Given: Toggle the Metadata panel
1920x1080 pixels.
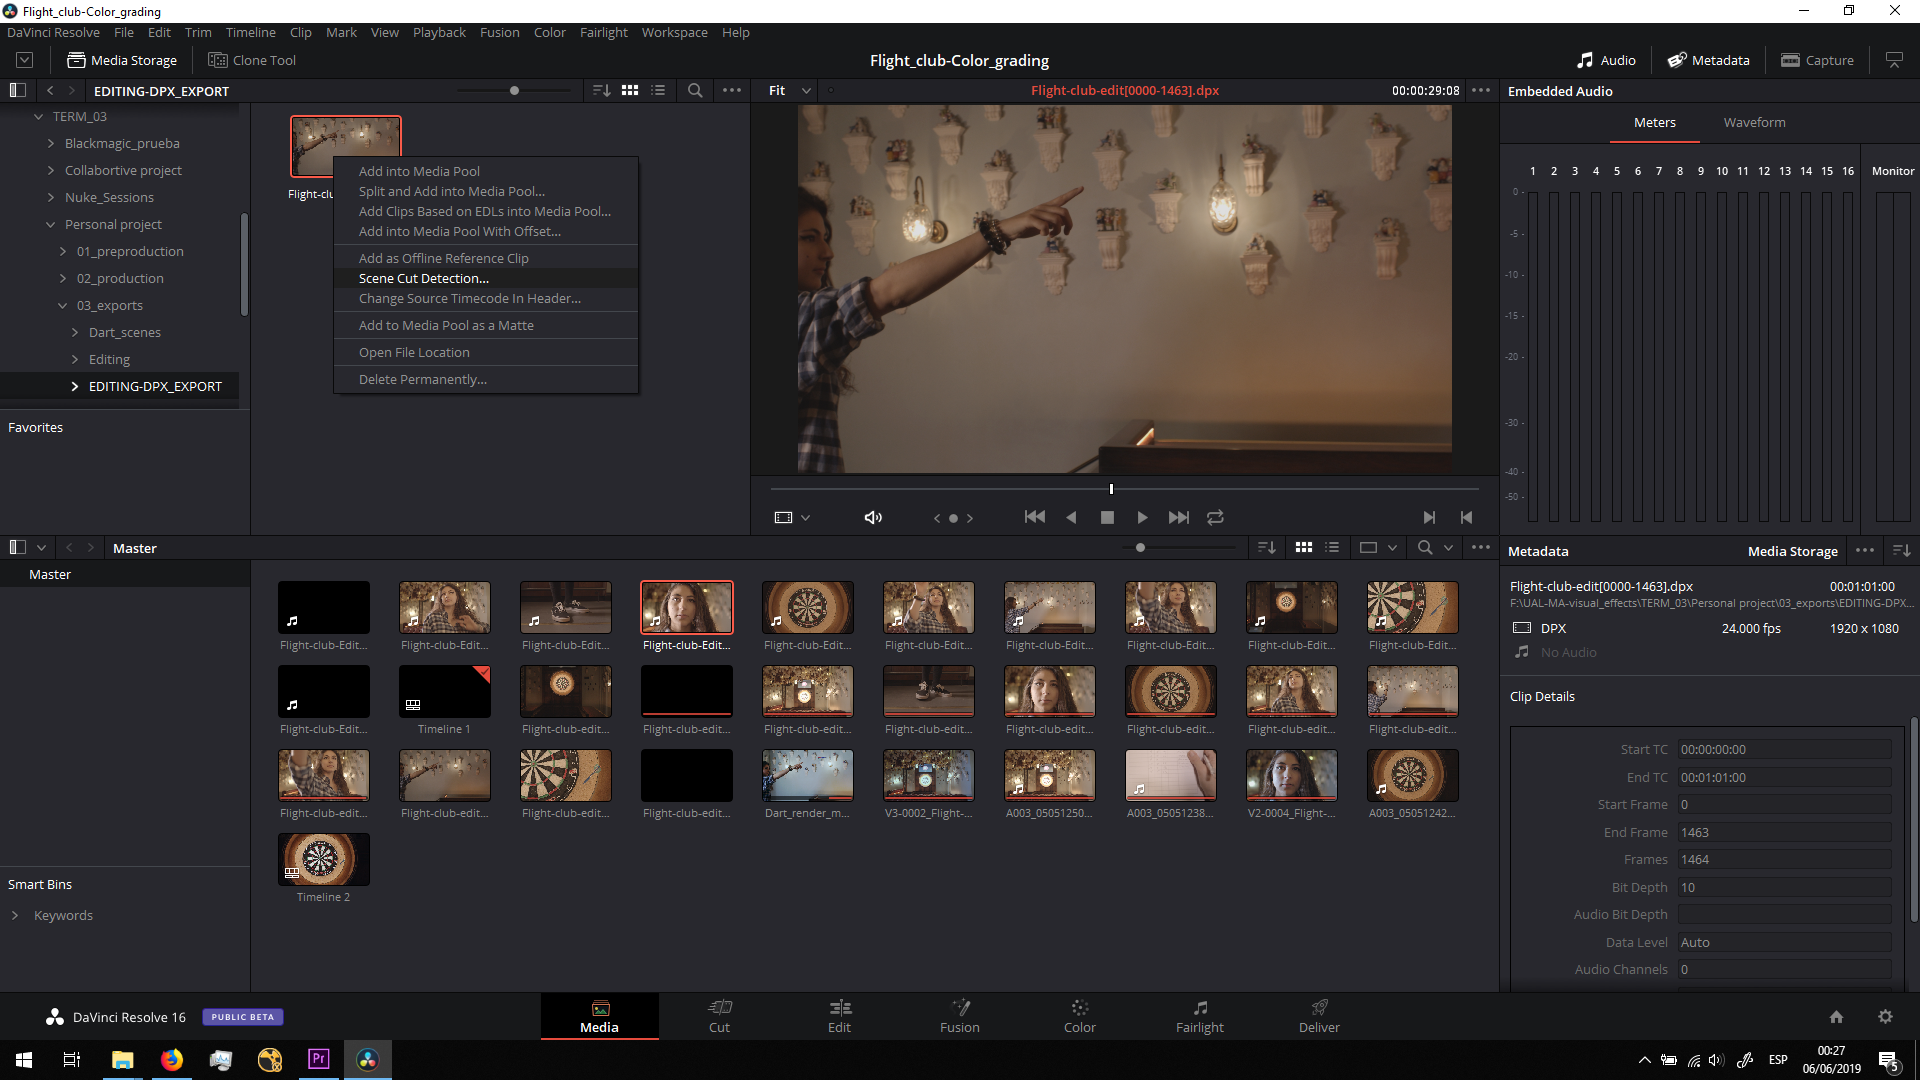Looking at the screenshot, I should tap(1708, 60).
